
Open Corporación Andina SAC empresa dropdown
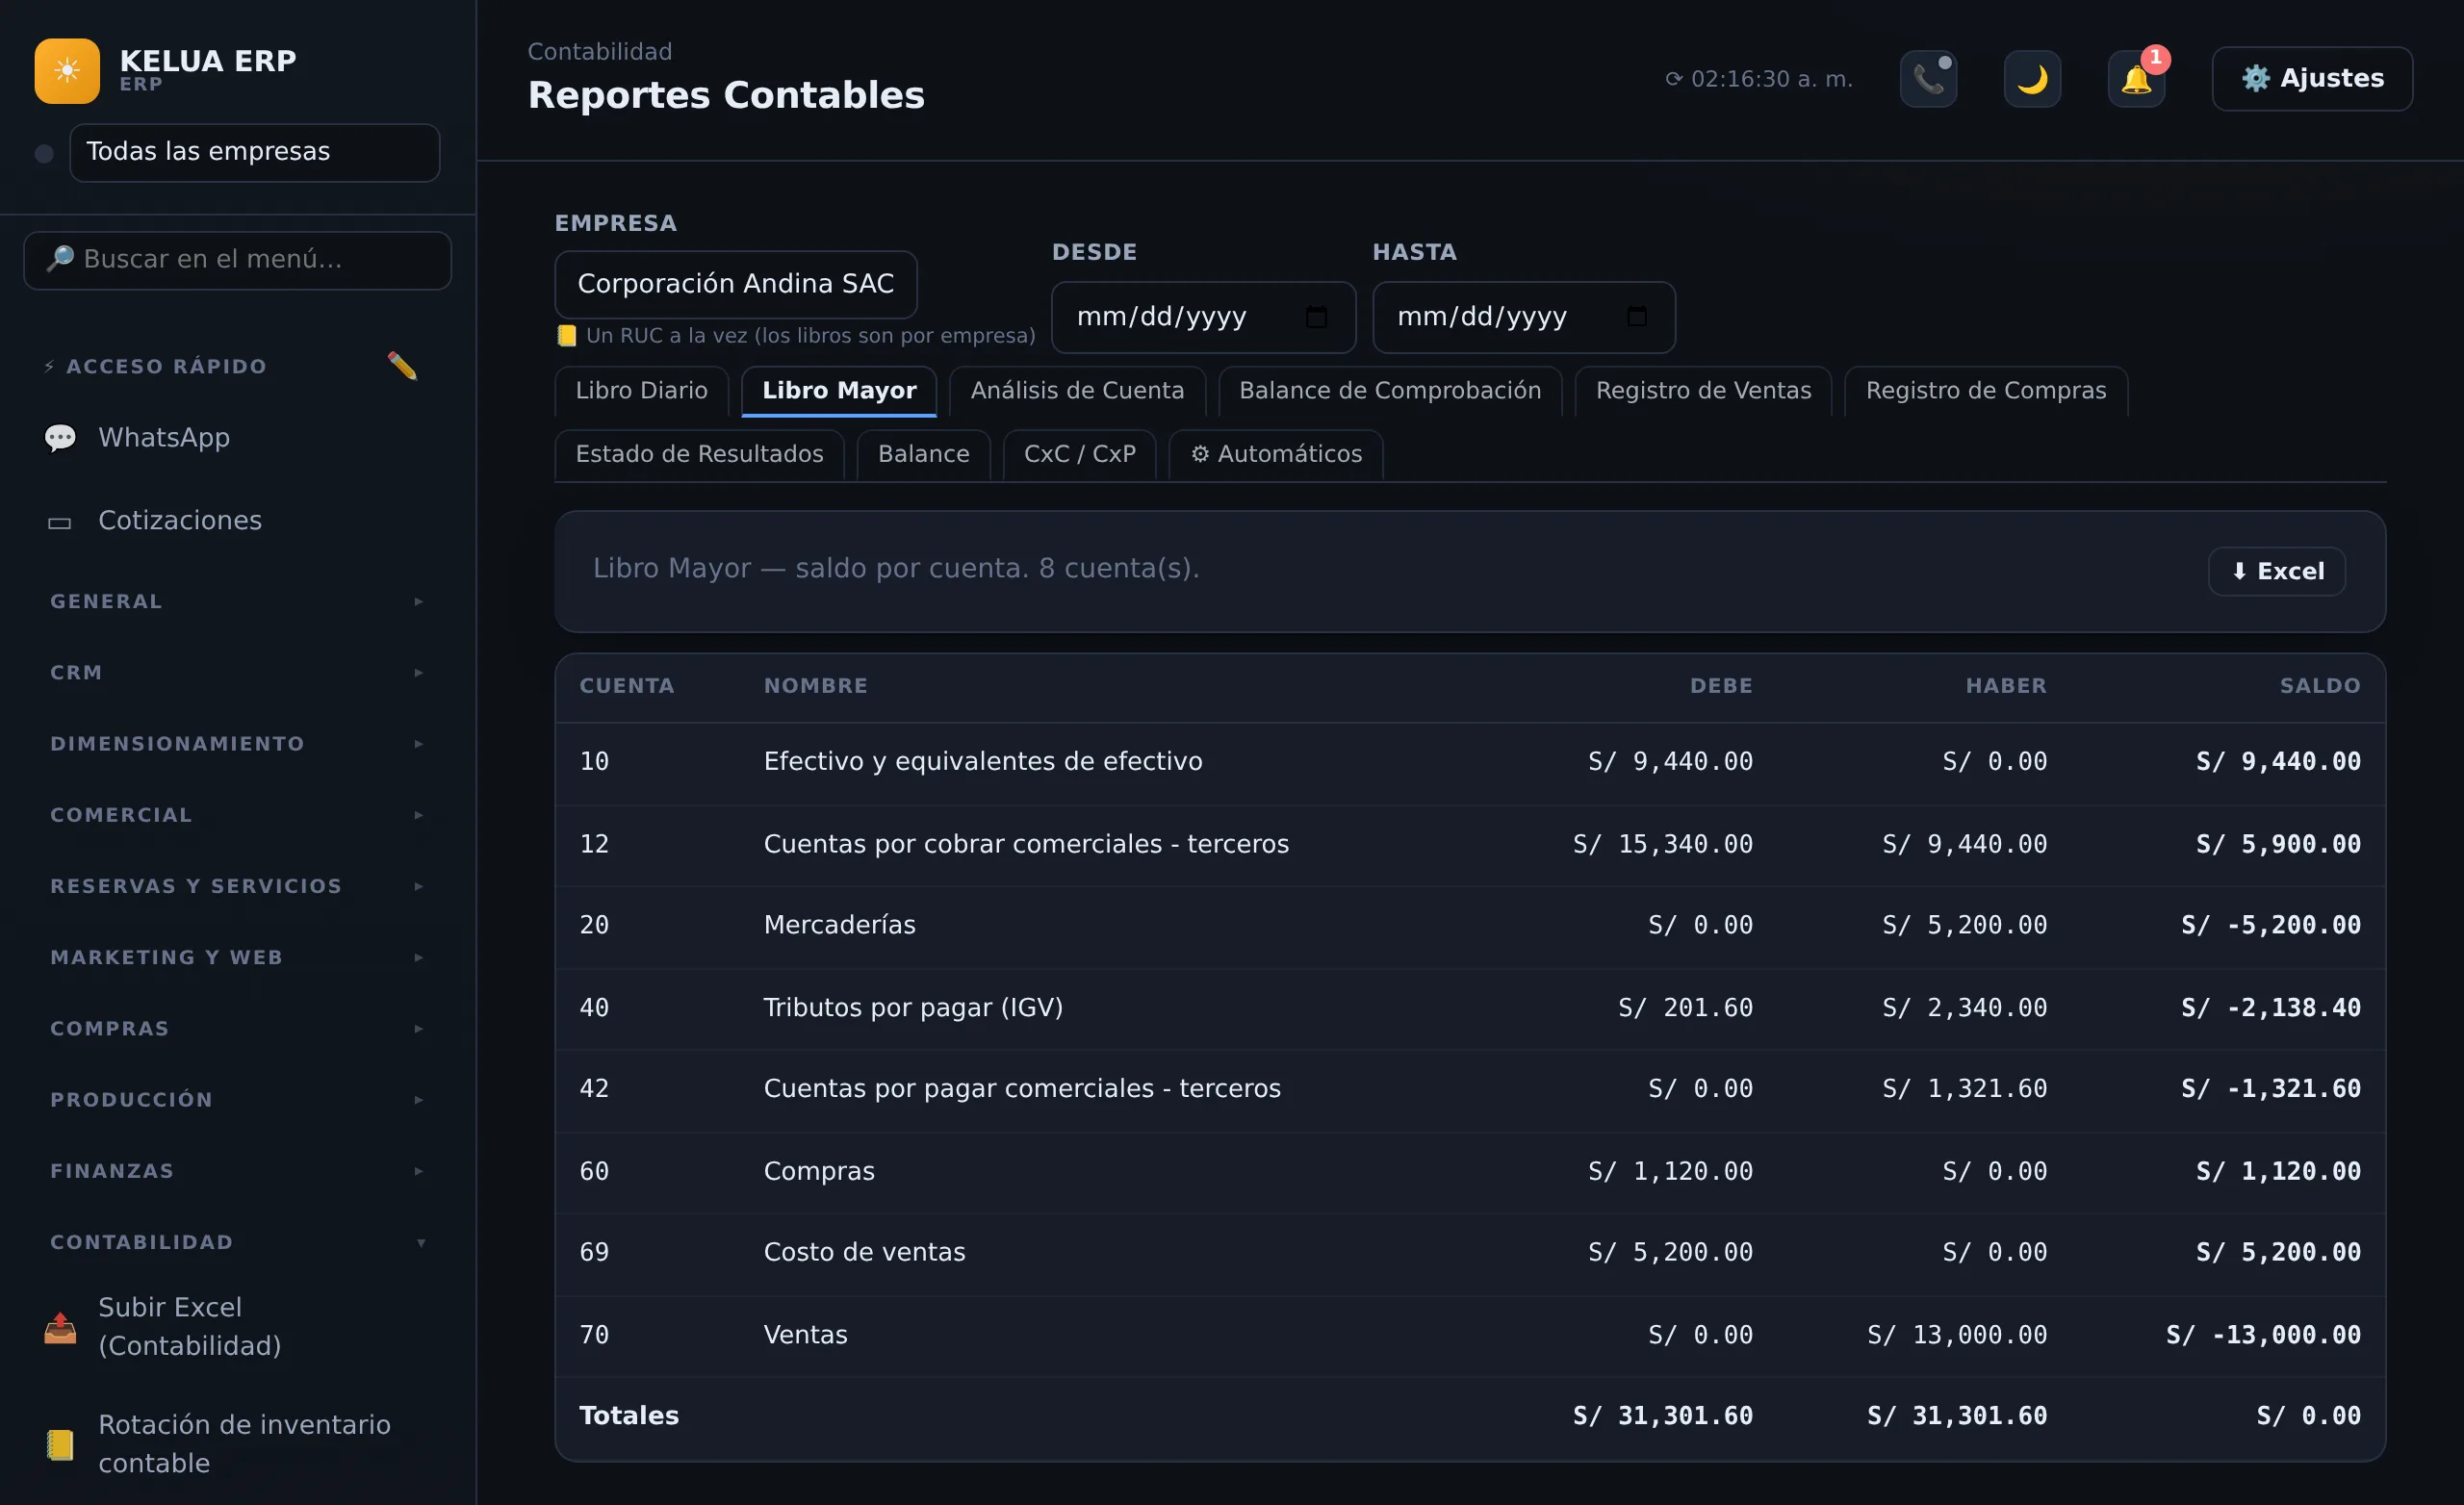tap(735, 284)
